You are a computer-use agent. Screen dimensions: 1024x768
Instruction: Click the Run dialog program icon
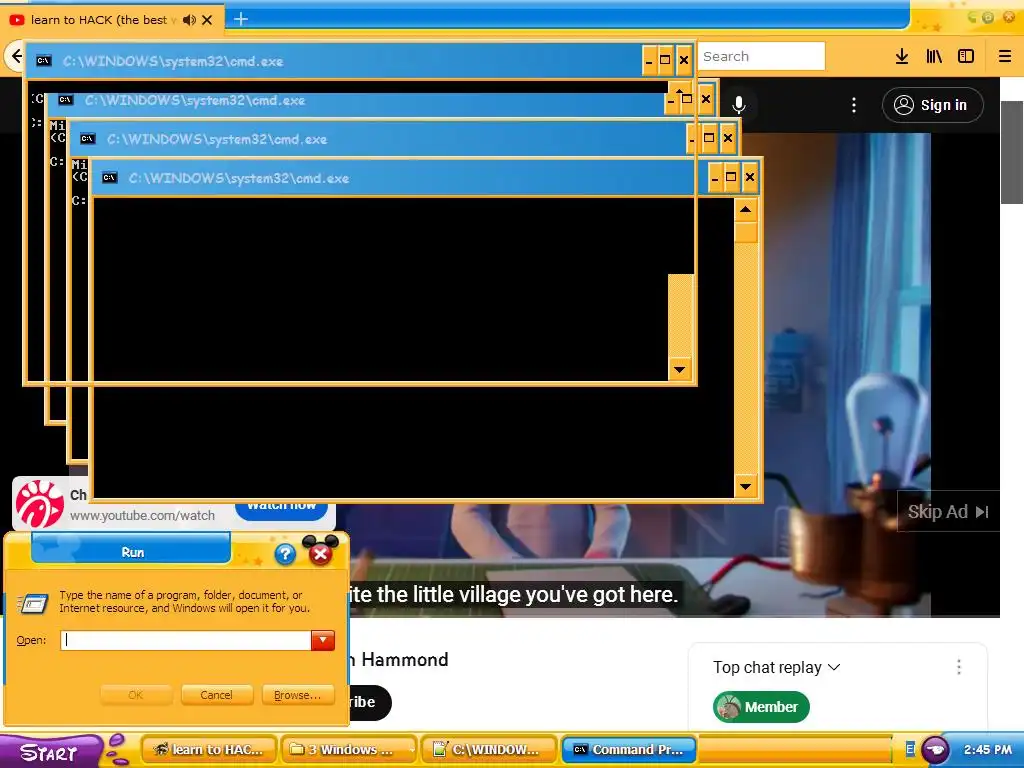(x=33, y=603)
